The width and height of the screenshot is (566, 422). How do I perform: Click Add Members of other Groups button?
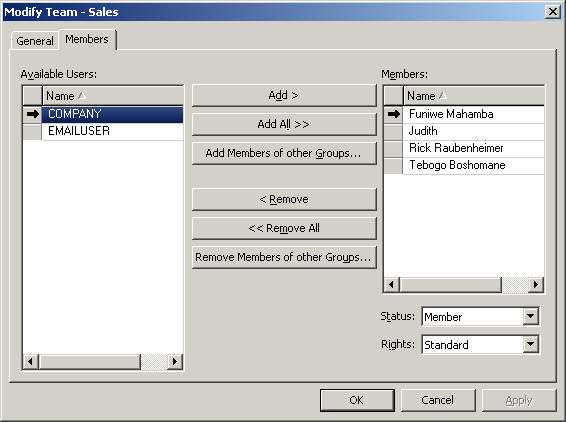[x=284, y=153]
